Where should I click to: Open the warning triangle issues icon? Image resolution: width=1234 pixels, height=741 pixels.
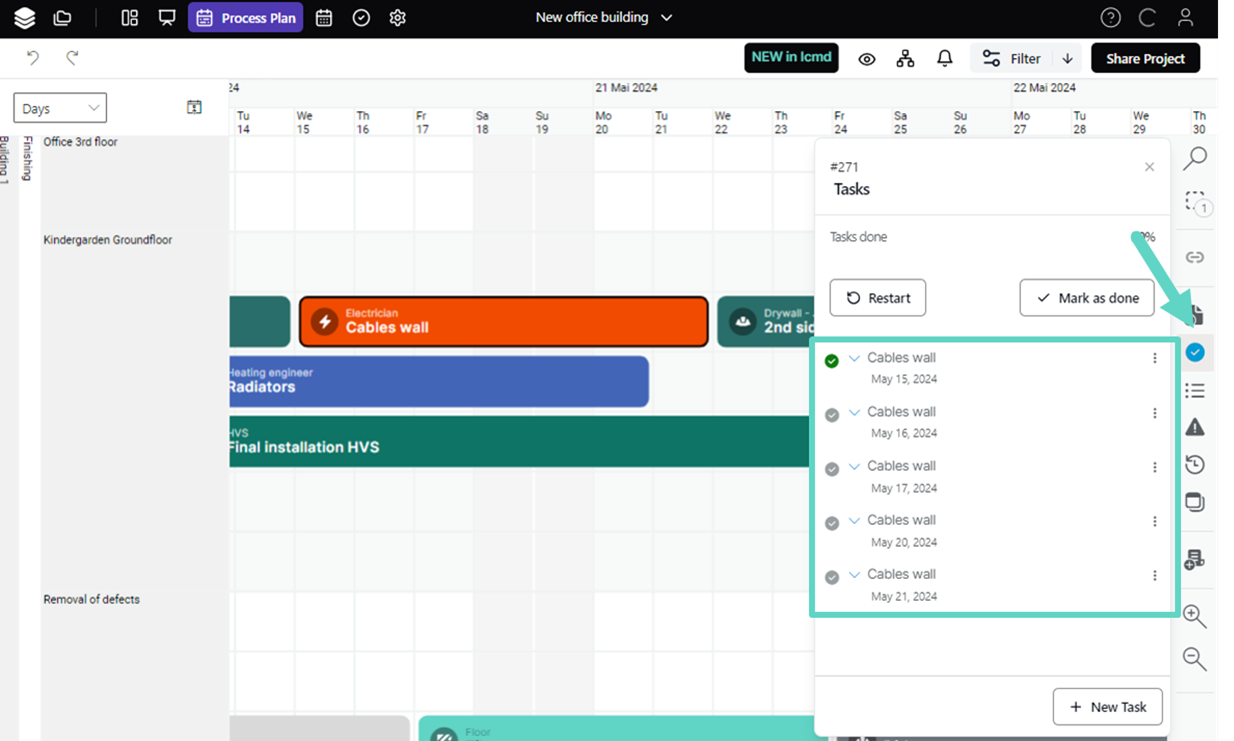[x=1194, y=428]
